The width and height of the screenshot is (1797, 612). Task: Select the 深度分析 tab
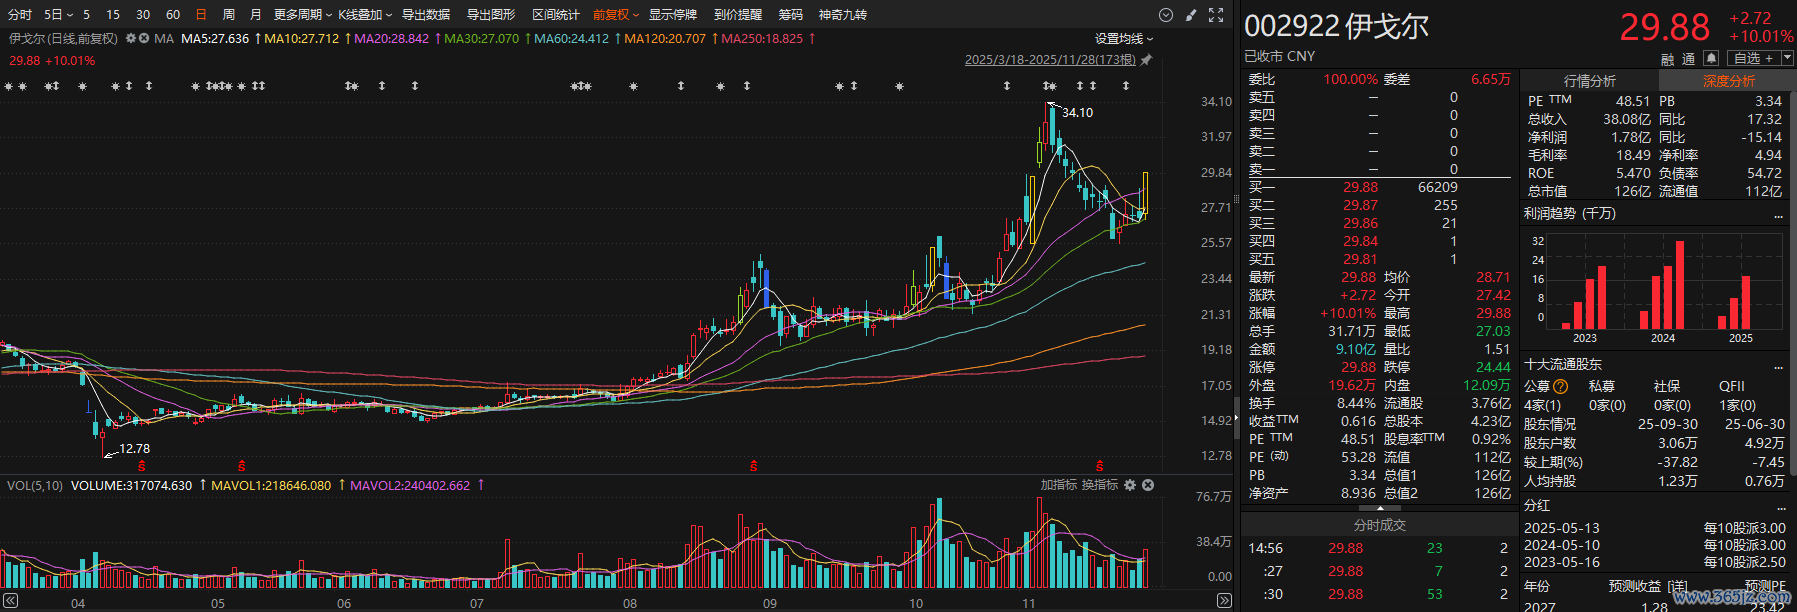(1728, 81)
